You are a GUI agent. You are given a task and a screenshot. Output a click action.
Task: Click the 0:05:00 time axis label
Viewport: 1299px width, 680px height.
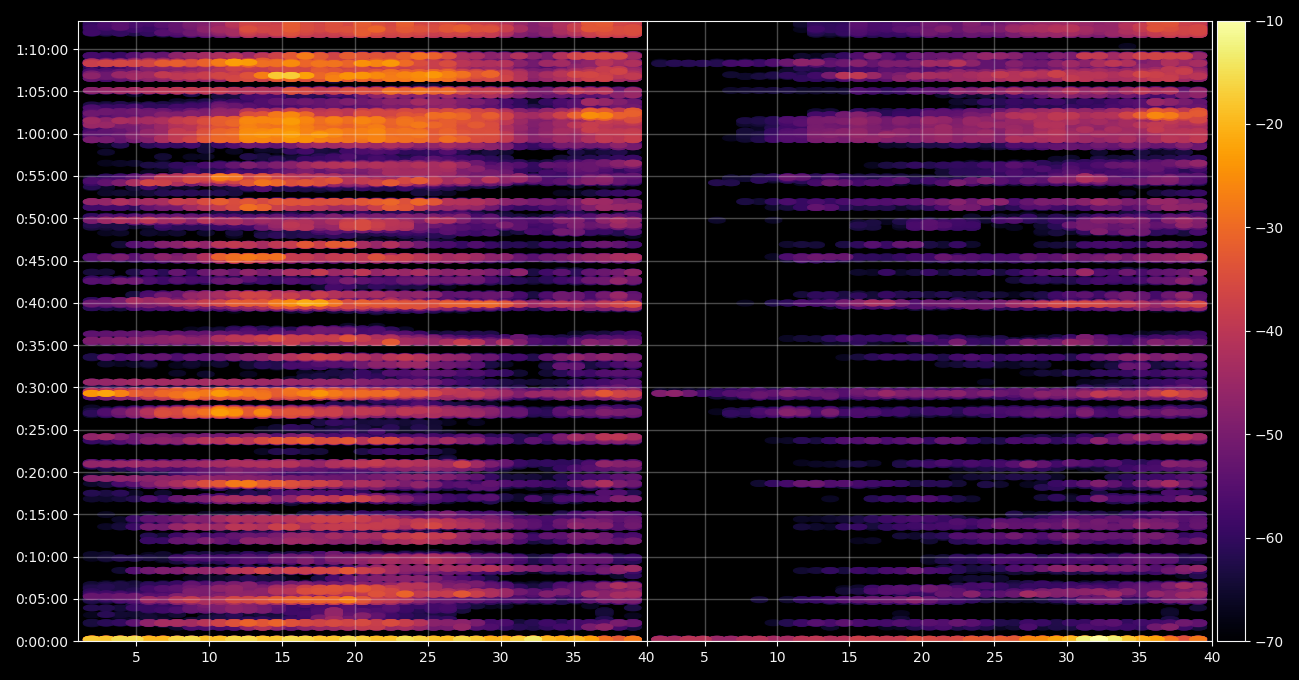pos(42,599)
